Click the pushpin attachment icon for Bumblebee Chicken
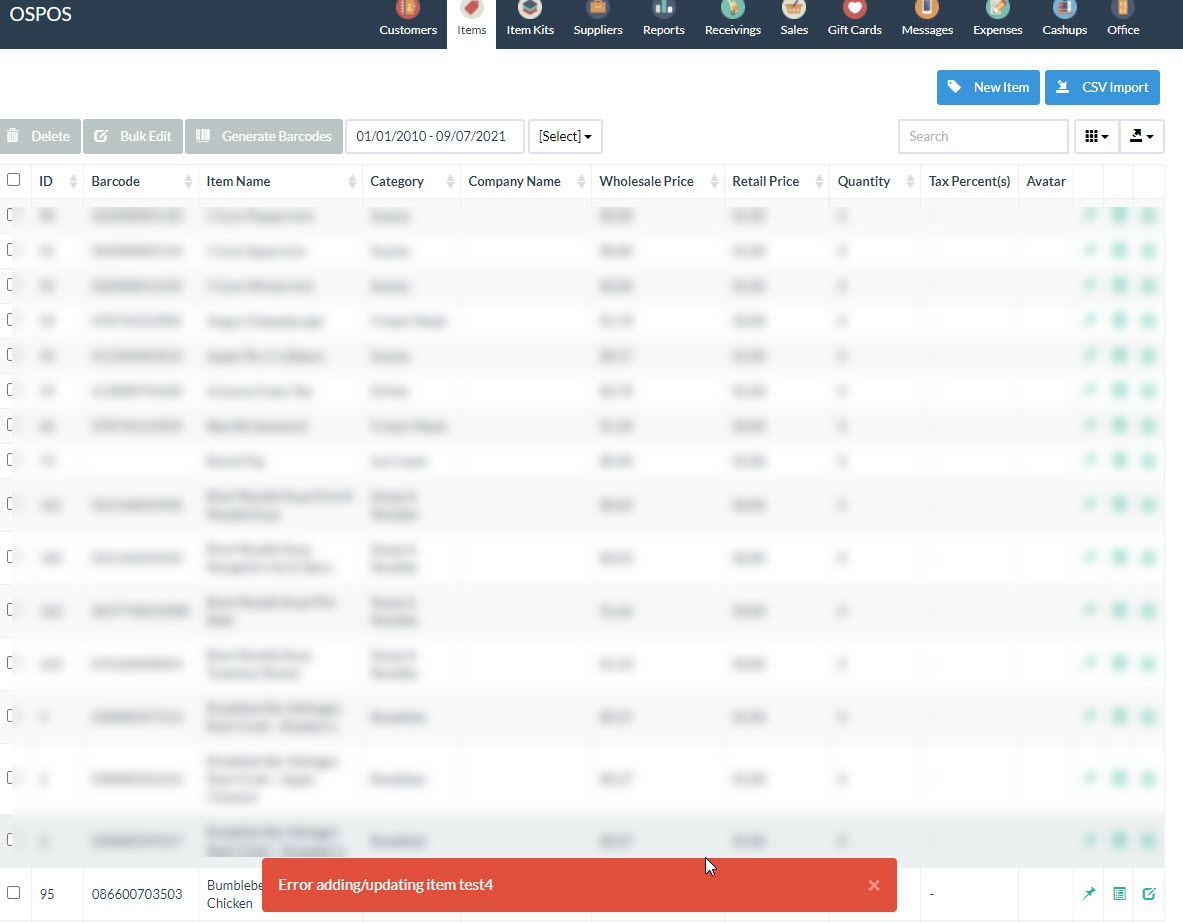 (1089, 894)
